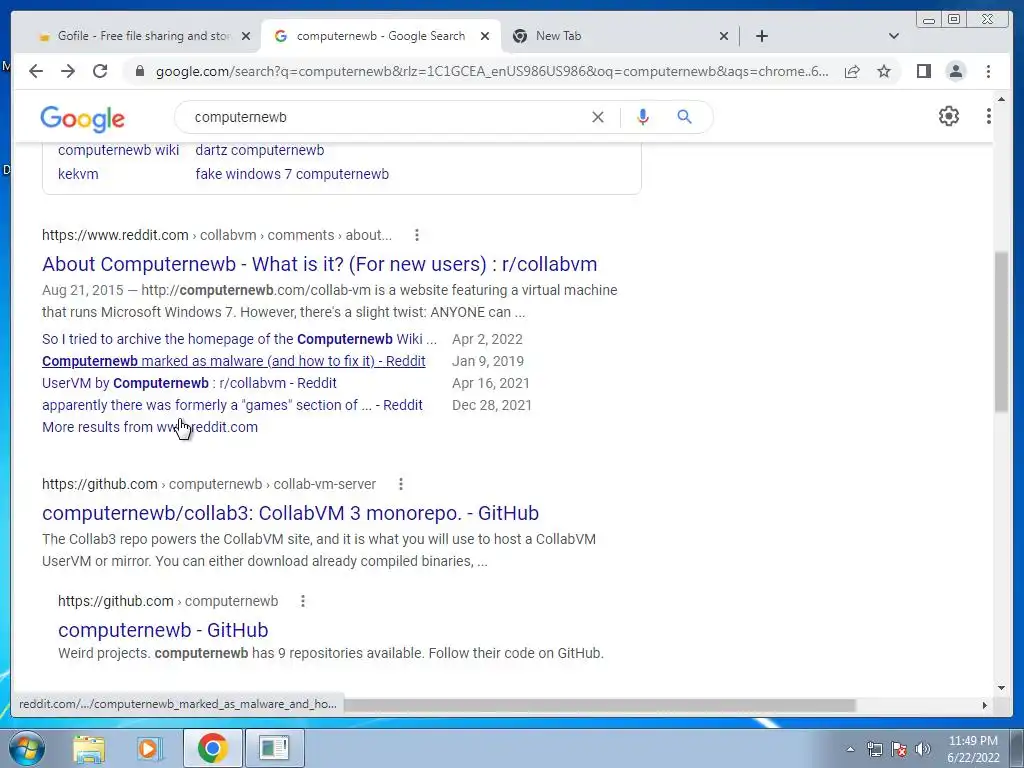Click the github.com collab-vm-server breadcrumb URL
The height and width of the screenshot is (768, 1024).
[x=209, y=484]
